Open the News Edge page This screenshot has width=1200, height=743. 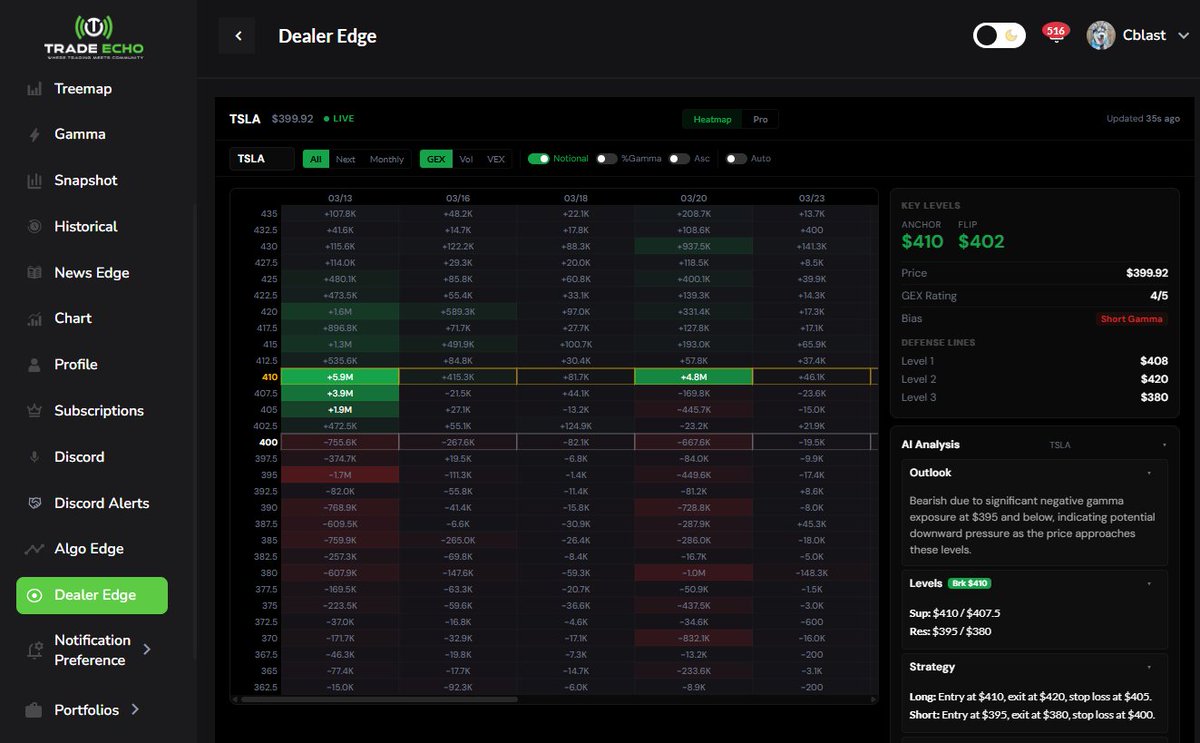click(x=92, y=273)
